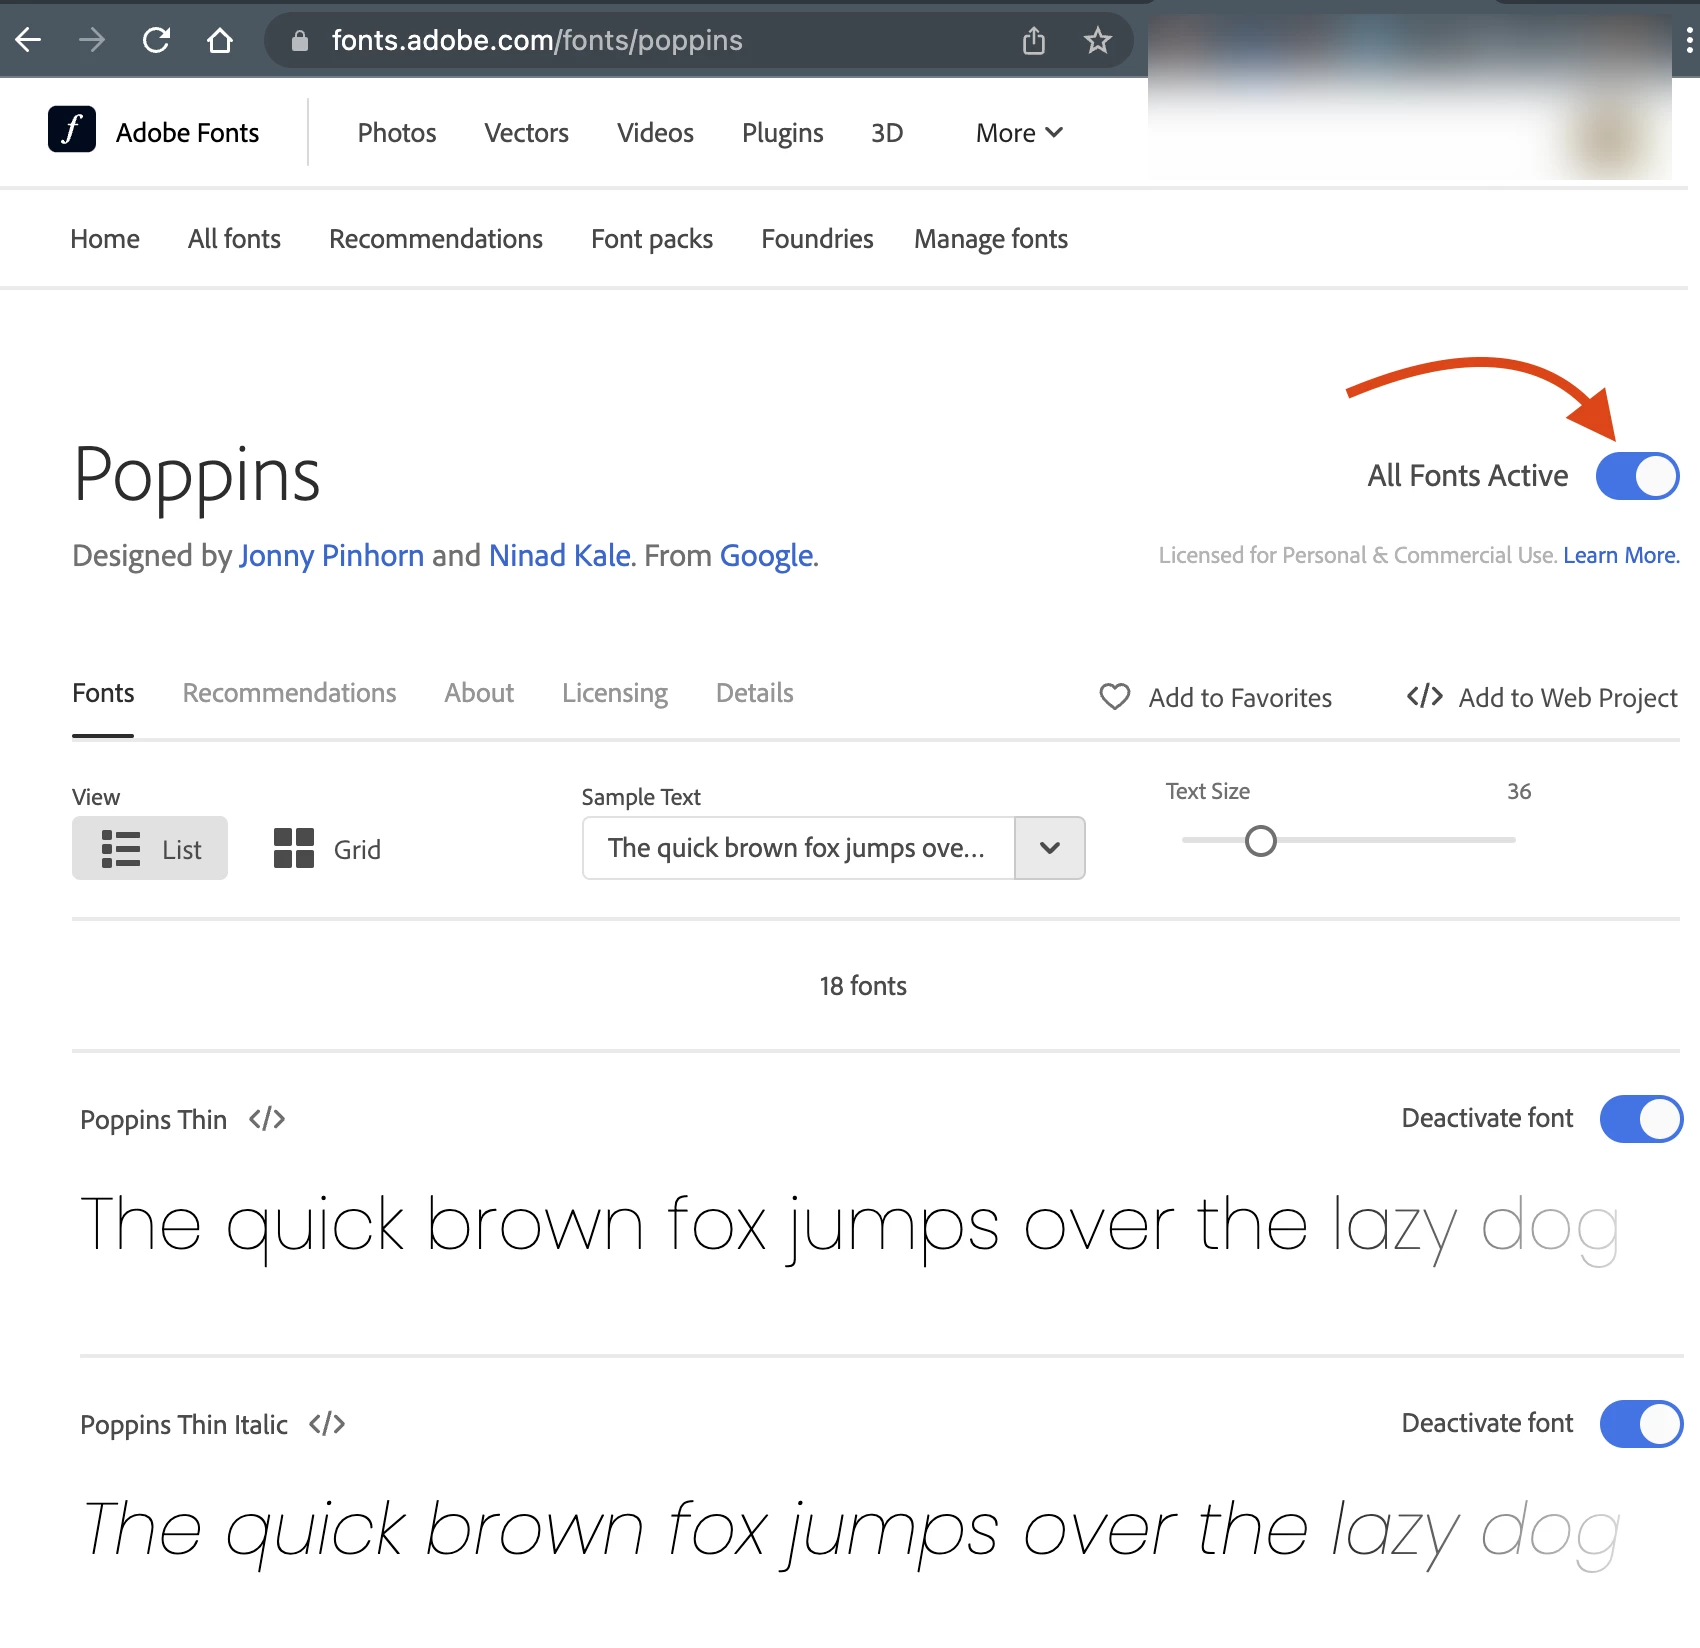
Task: Click the share icon in address bar
Action: coord(1034,40)
